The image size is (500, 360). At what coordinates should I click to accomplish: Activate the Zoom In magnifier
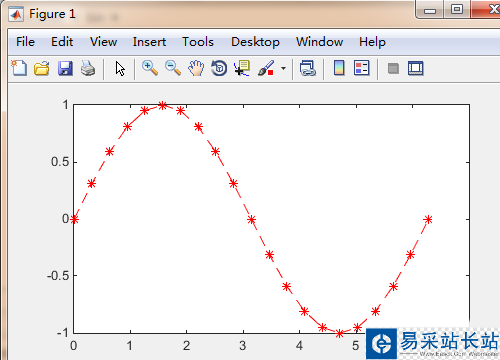point(150,68)
